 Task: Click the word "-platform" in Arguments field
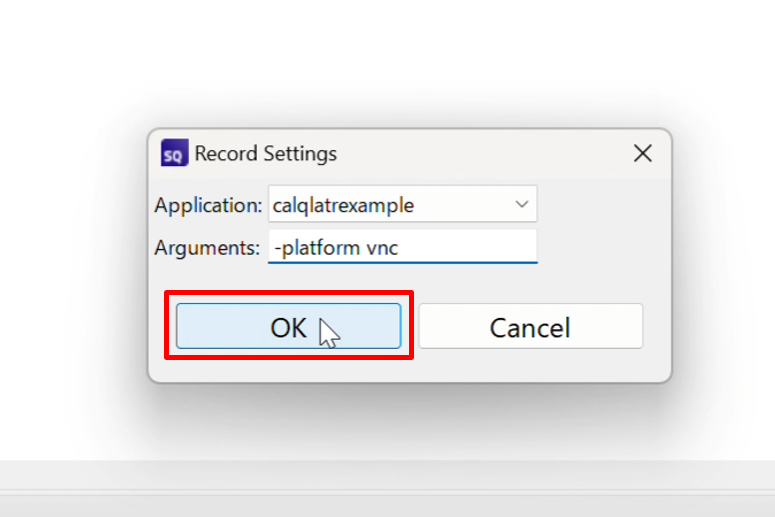pos(316,248)
